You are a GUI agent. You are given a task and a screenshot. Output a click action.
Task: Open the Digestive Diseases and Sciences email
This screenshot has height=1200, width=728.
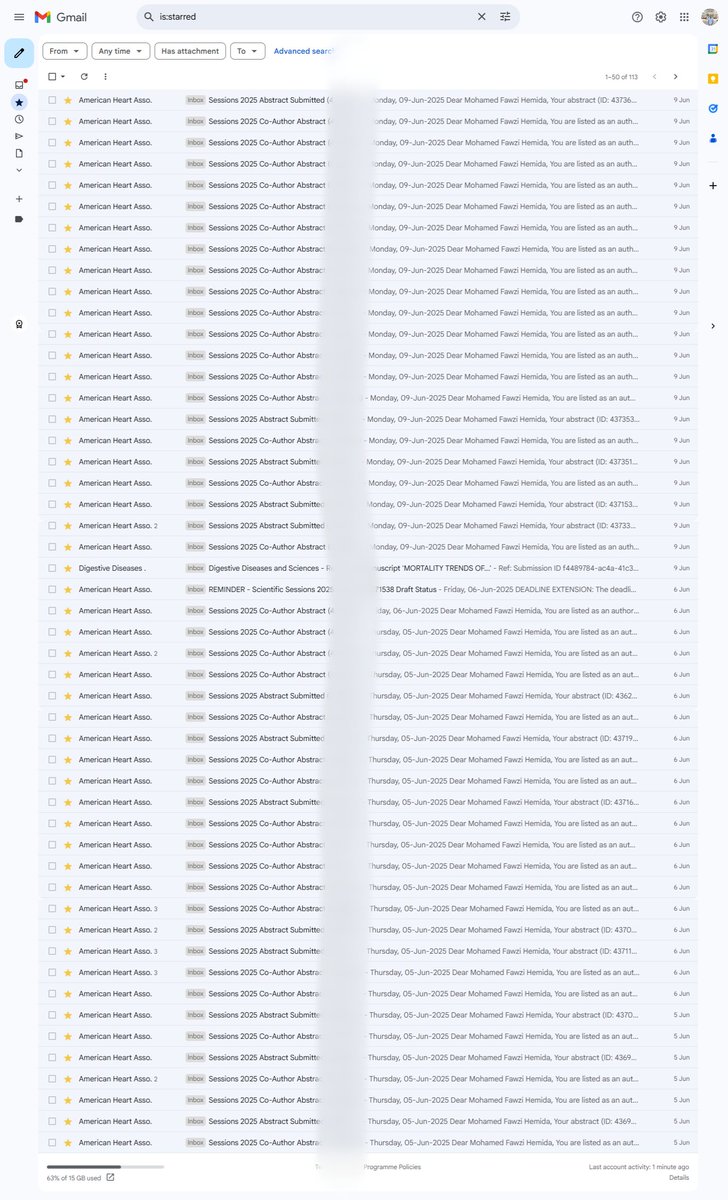[x=368, y=568]
